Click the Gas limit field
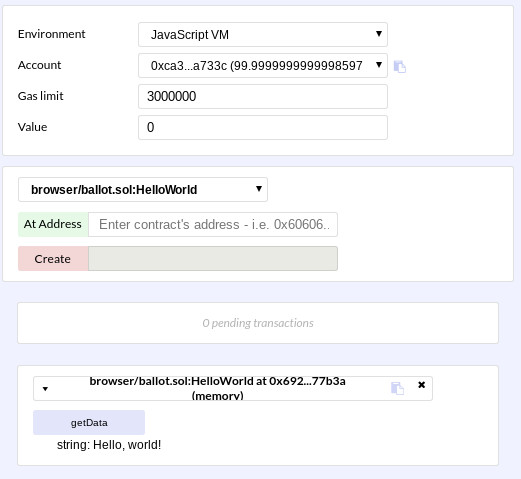Image resolution: width=521 pixels, height=479 pixels. (x=263, y=96)
